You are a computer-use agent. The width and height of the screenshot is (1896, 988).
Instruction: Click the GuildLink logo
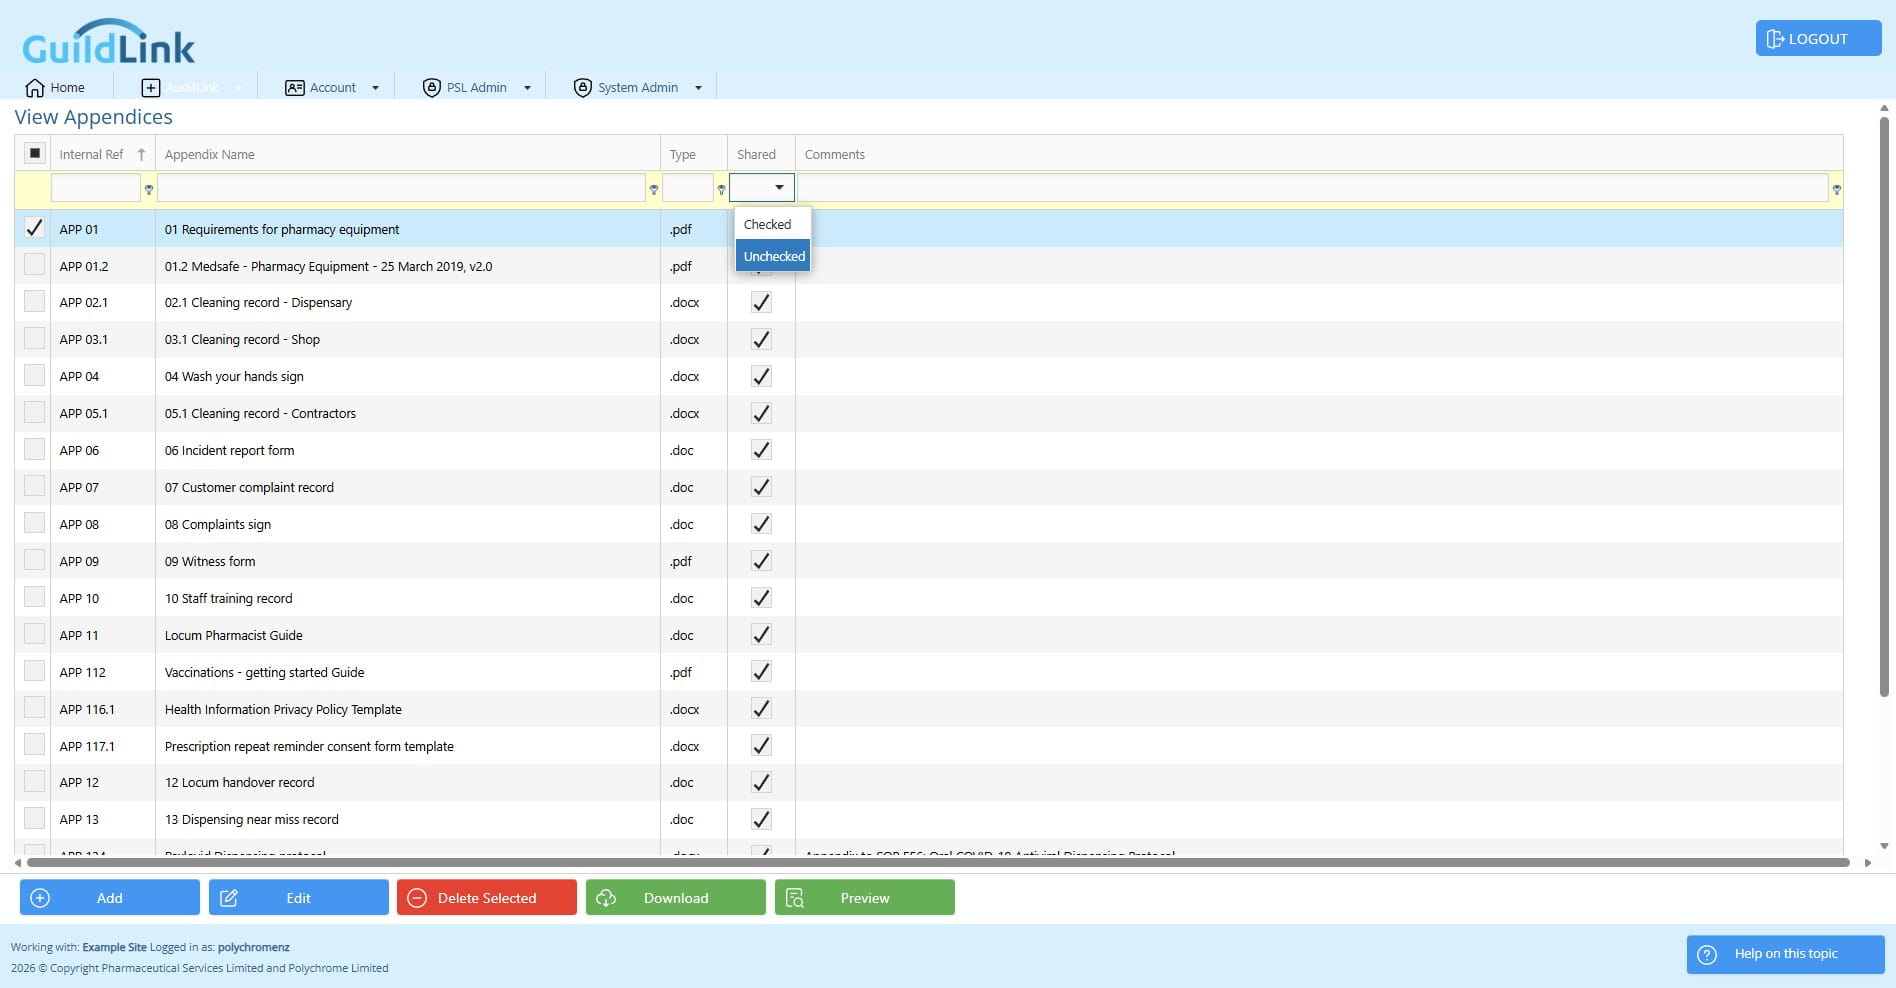[108, 42]
